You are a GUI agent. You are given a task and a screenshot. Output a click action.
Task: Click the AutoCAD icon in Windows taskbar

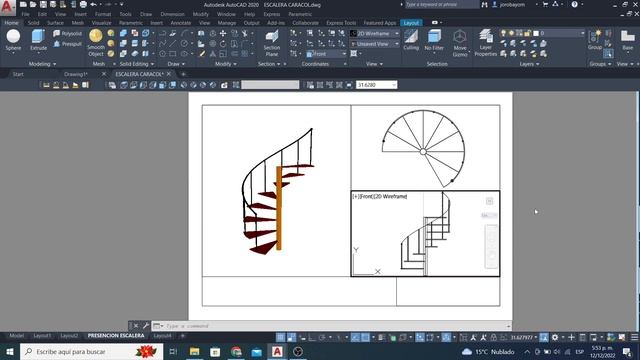[x=277, y=351]
